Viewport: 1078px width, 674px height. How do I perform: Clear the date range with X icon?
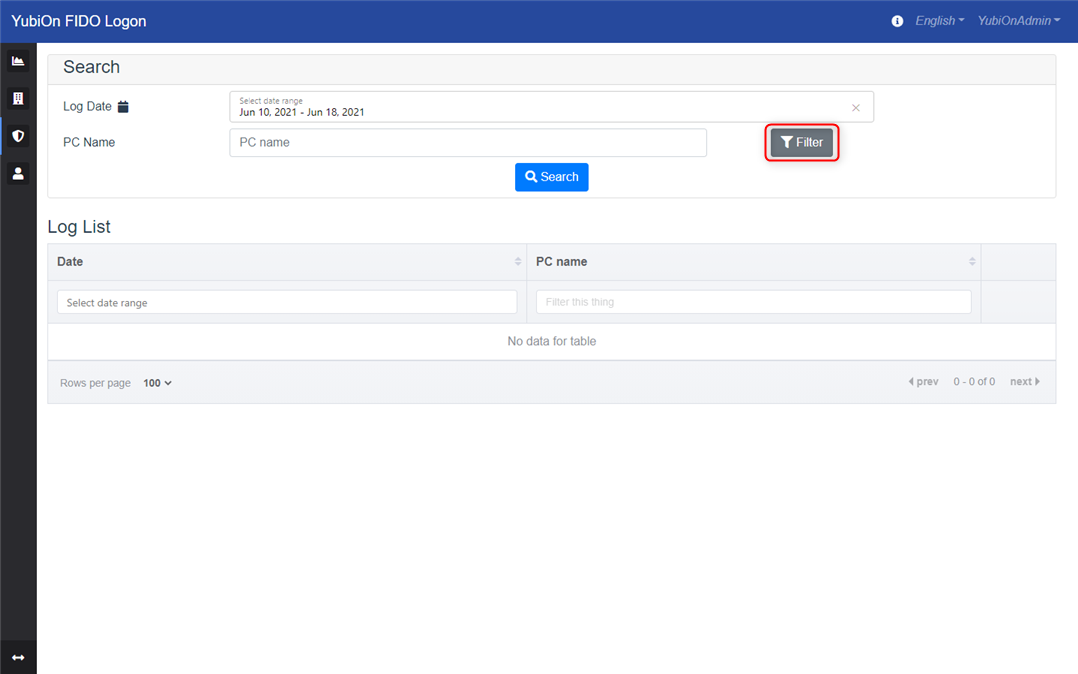click(x=856, y=107)
